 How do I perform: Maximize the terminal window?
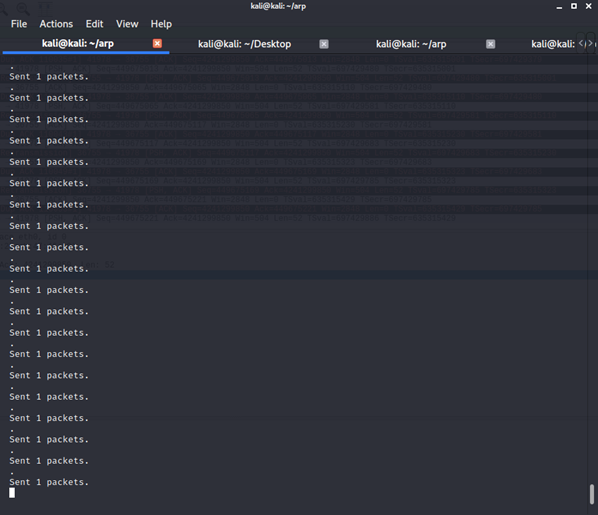click(574, 6)
